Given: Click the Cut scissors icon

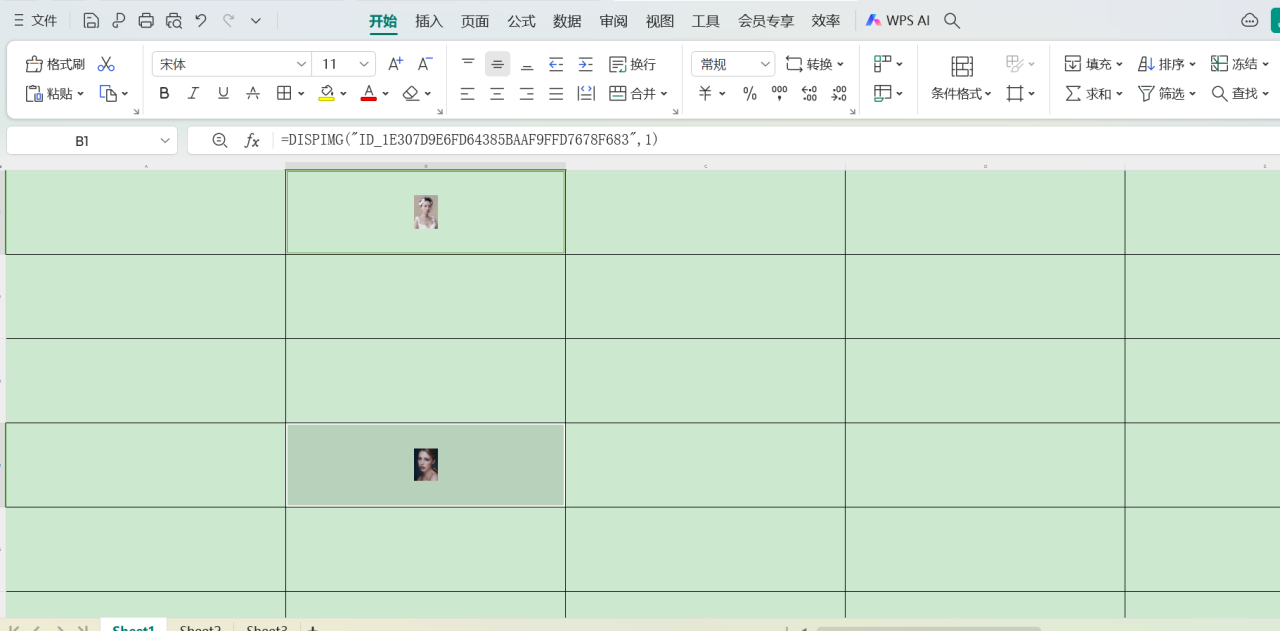Looking at the screenshot, I should 106,64.
